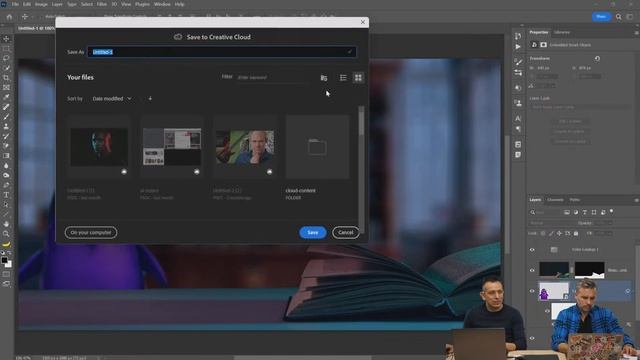Open the new folder icon in dialog

[x=324, y=78]
